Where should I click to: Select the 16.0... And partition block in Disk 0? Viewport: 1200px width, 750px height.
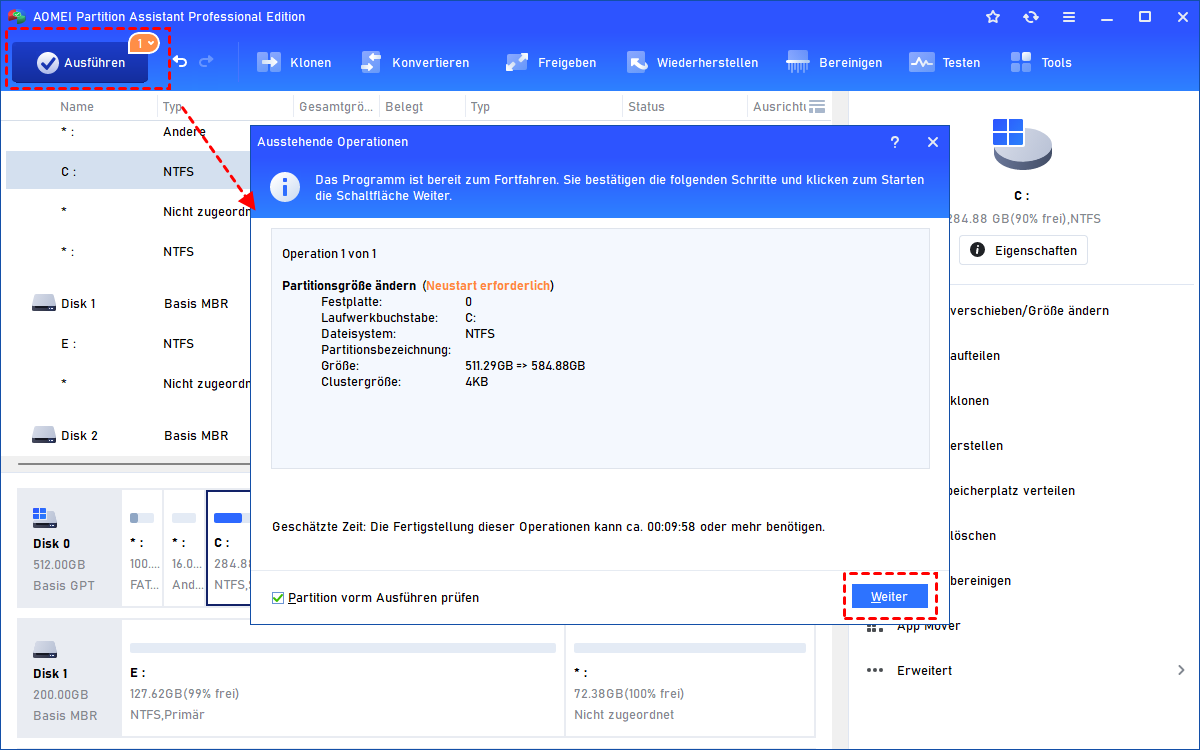pos(184,548)
